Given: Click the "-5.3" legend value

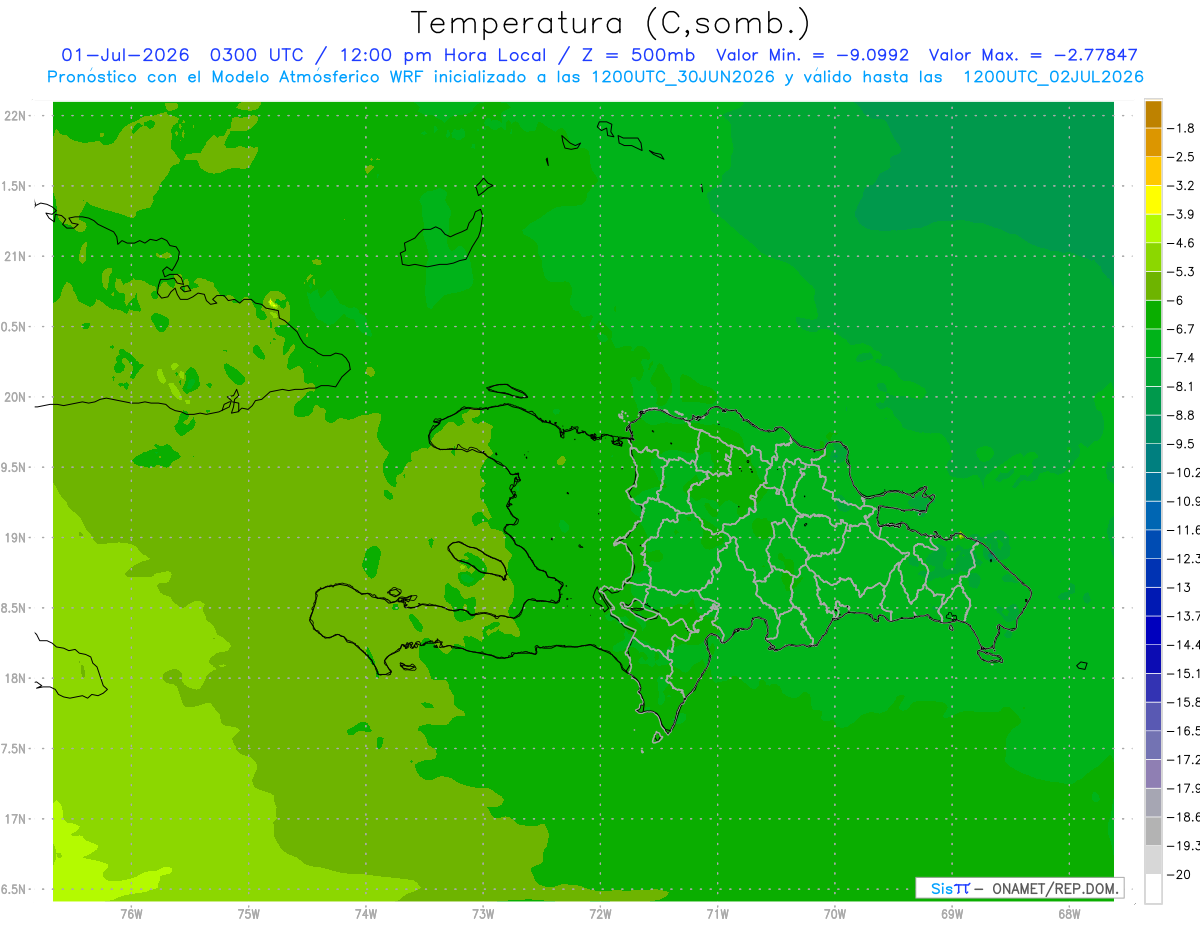Looking at the screenshot, I should point(1183,272).
